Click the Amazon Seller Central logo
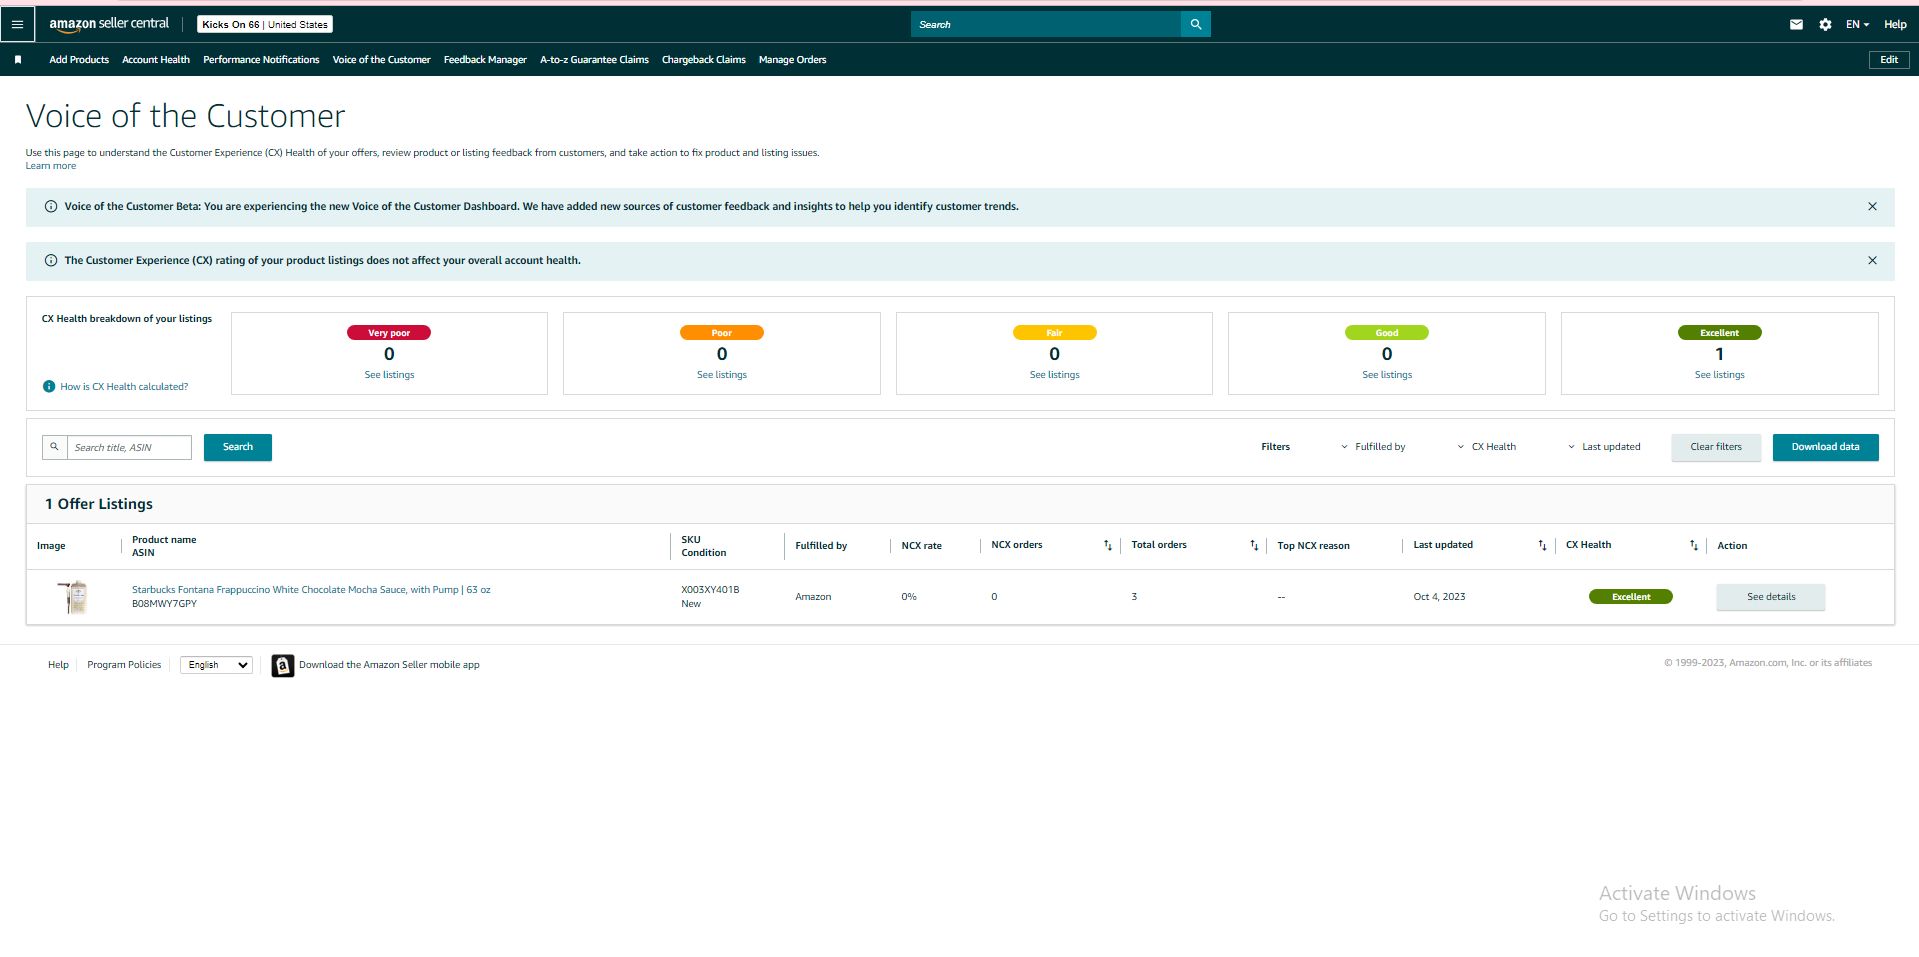Image resolution: width=1919 pixels, height=957 pixels. point(109,24)
